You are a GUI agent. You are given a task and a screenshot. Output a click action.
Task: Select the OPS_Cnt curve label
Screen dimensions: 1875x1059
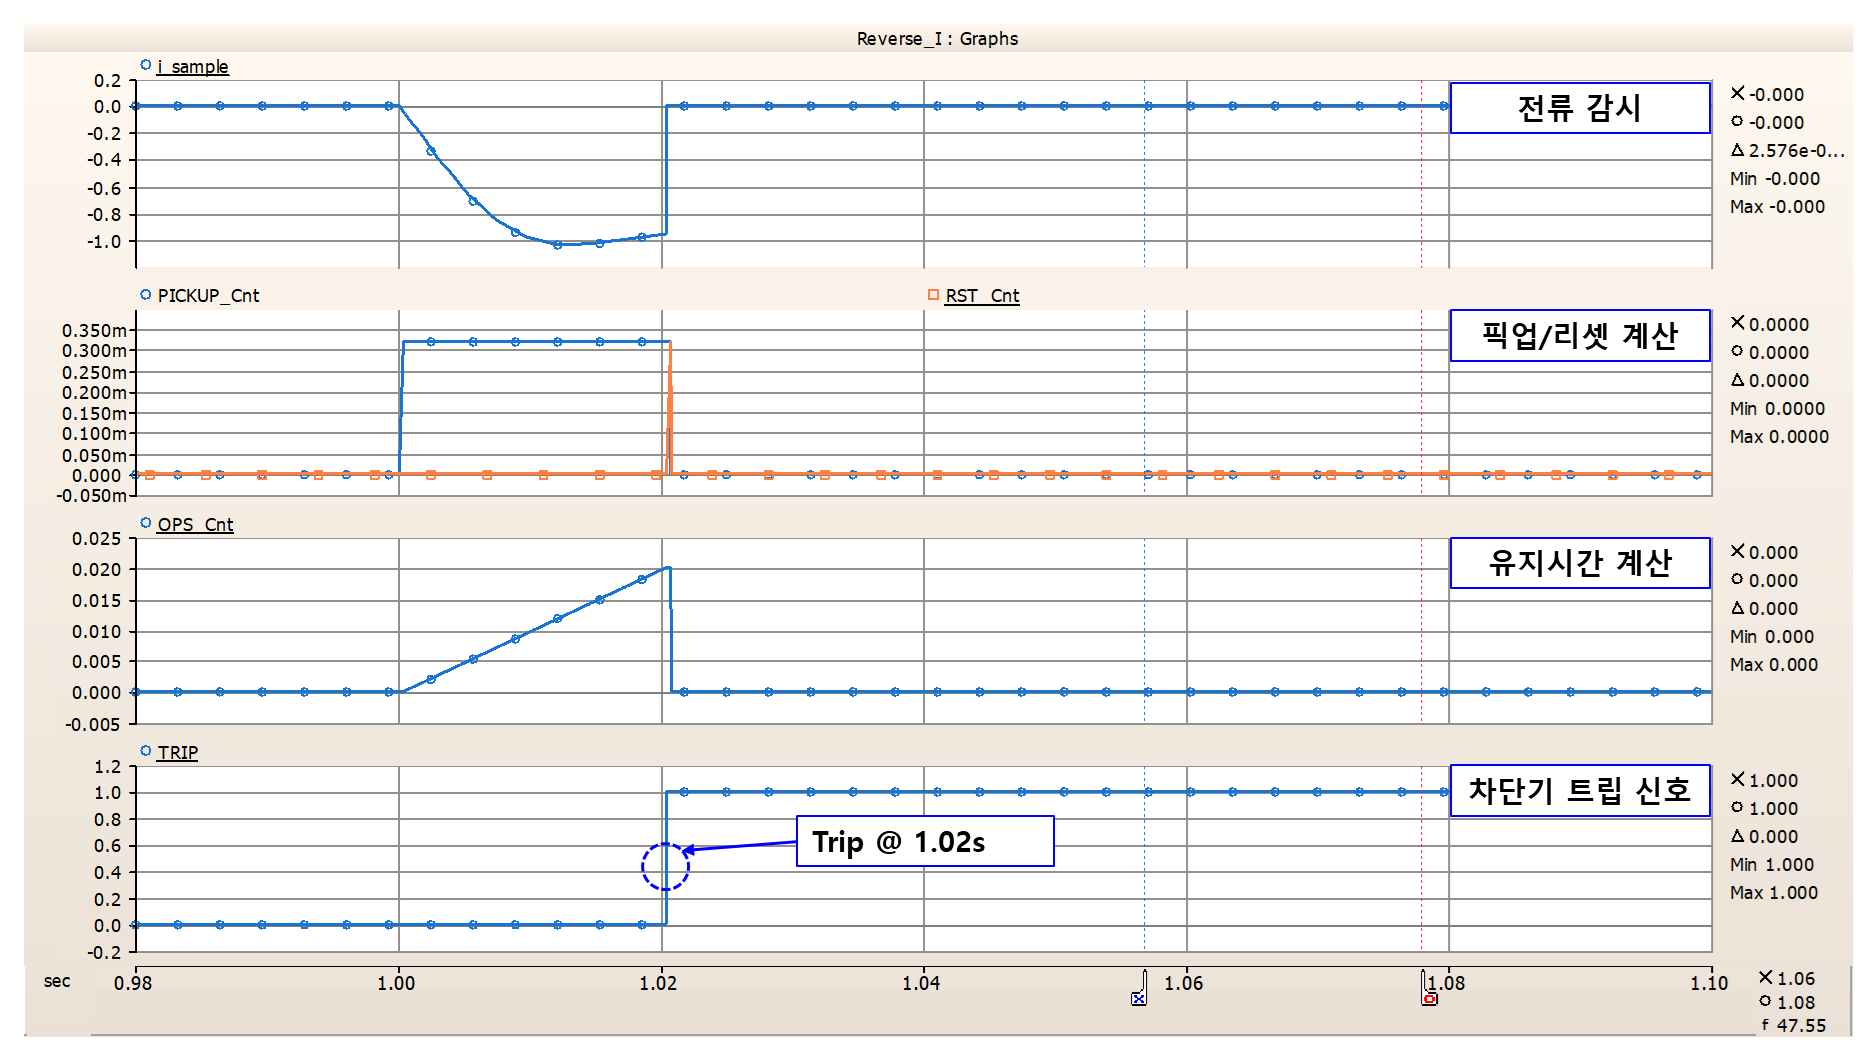(195, 525)
